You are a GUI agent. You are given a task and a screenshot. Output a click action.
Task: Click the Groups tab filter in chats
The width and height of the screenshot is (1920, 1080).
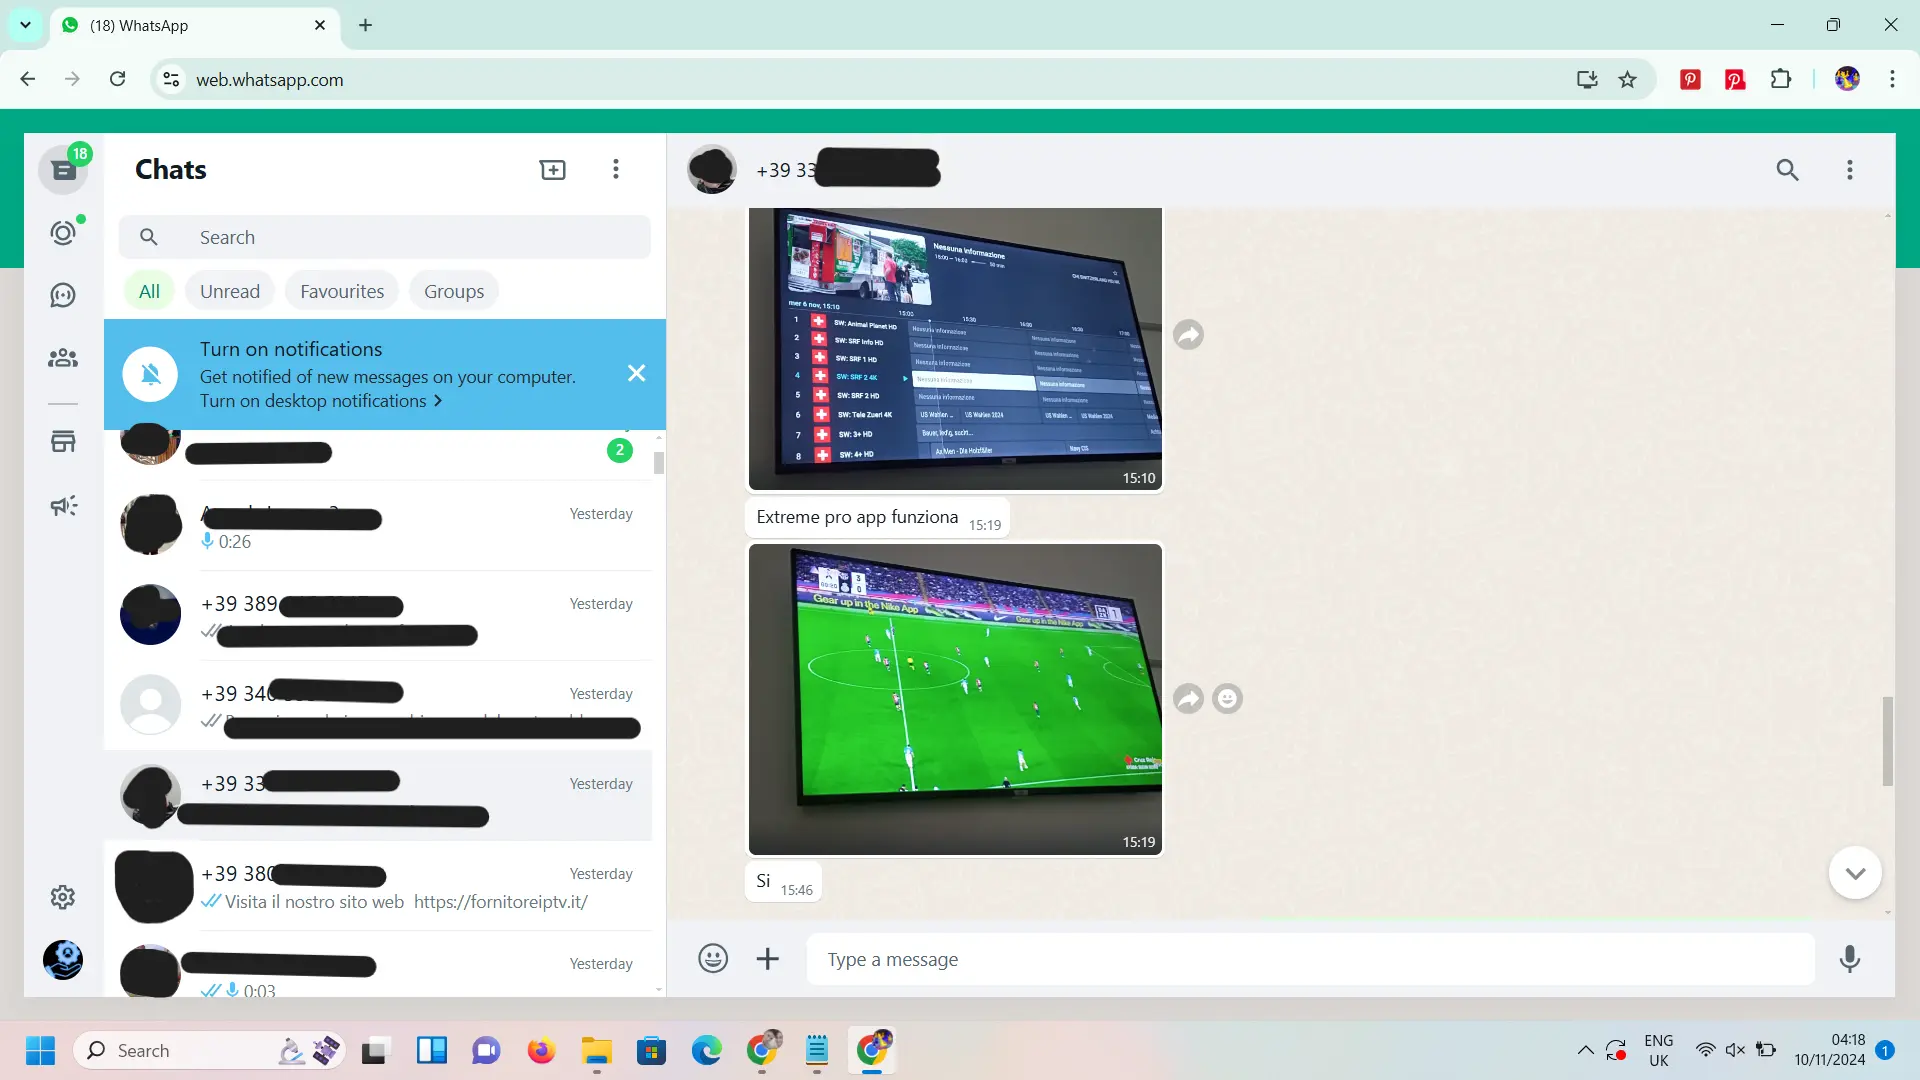pyautogui.click(x=456, y=291)
